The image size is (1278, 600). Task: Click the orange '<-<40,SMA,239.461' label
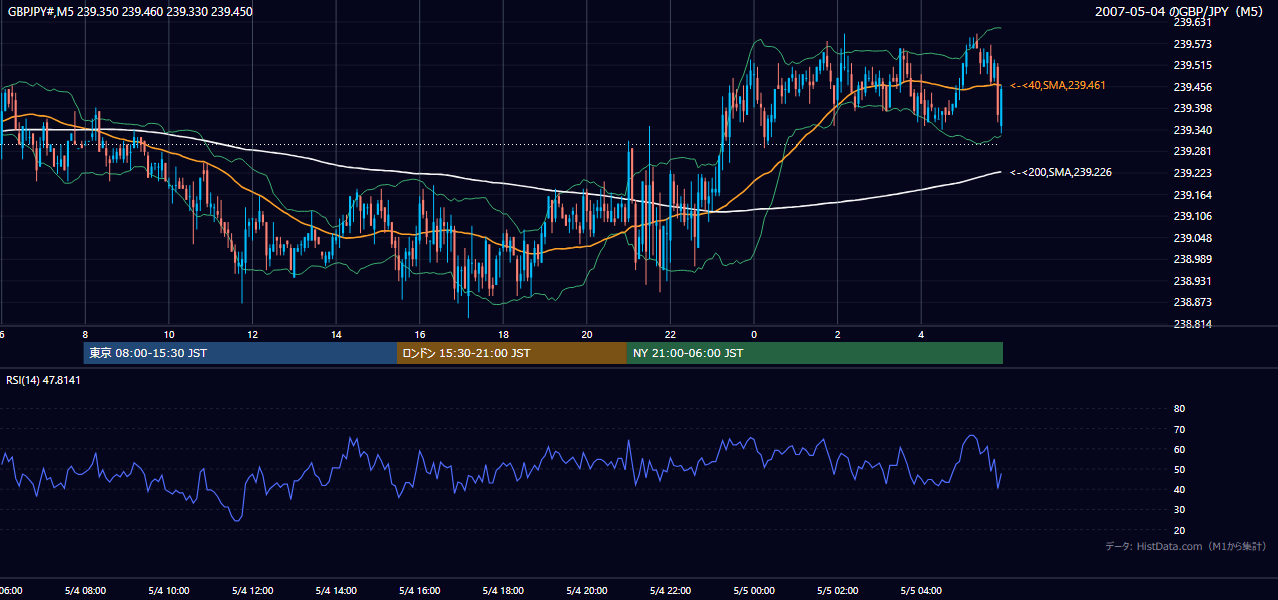click(x=1057, y=86)
